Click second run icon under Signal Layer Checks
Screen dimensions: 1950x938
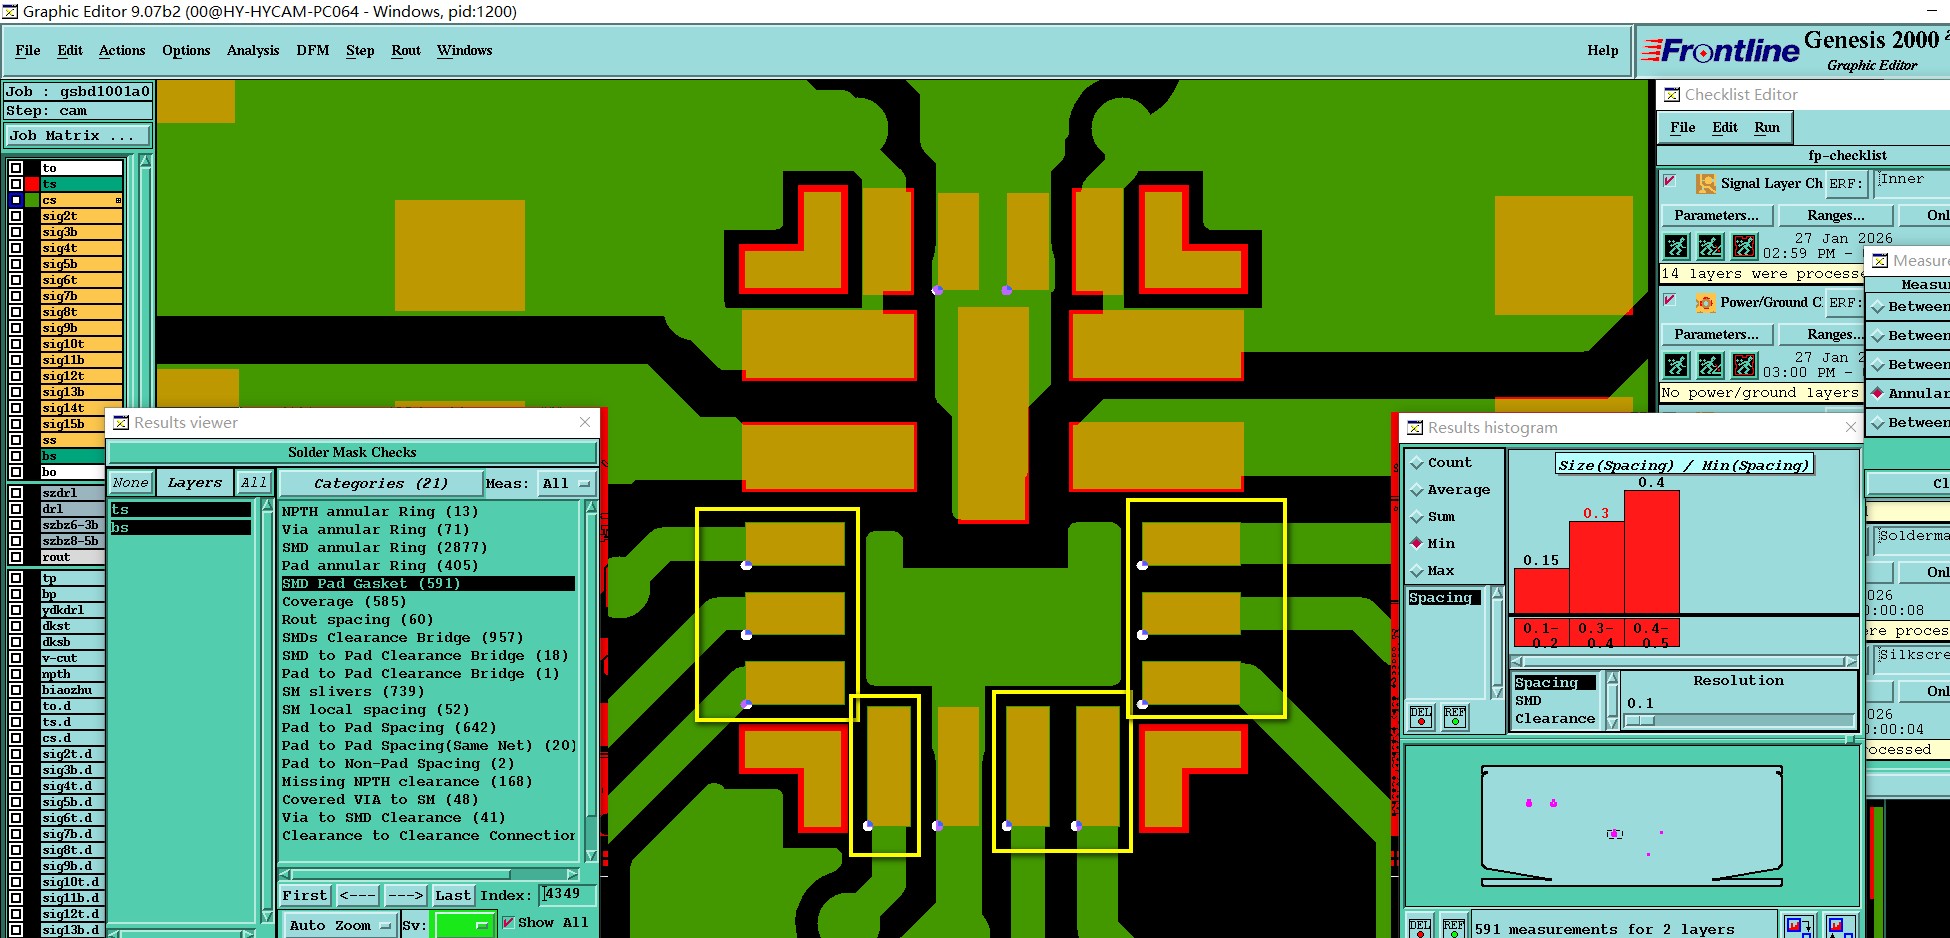1710,246
